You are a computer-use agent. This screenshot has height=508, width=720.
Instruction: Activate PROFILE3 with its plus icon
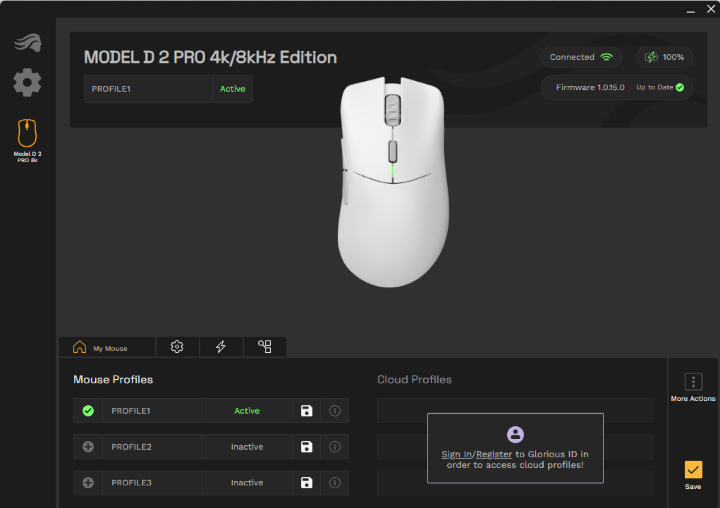(88, 483)
